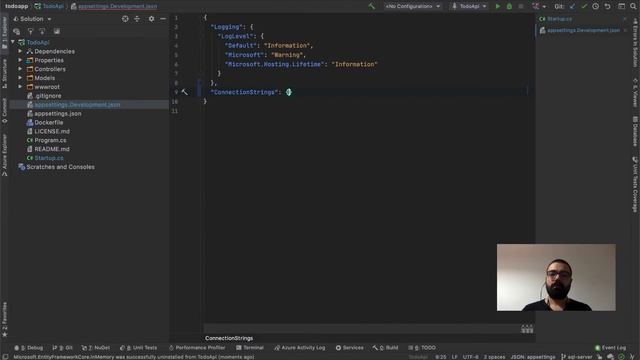Open the NuGet tool window tab
The width and height of the screenshot is (640, 360).
(x=96, y=348)
